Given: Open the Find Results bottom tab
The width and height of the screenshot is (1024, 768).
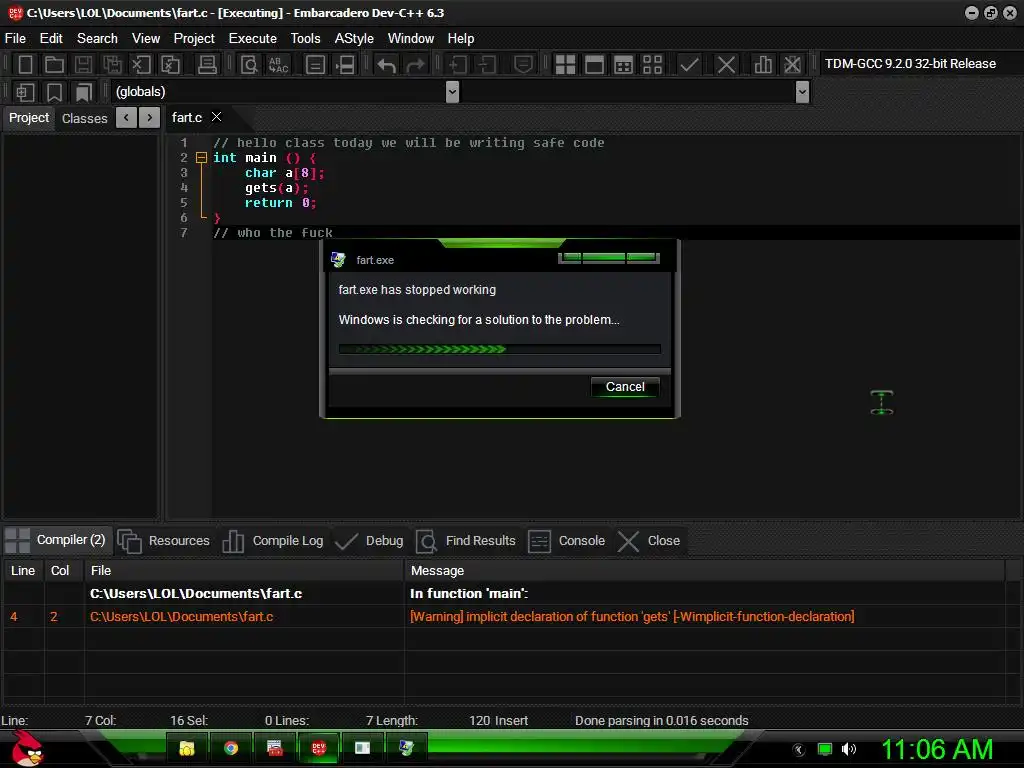Looking at the screenshot, I should (x=466, y=541).
